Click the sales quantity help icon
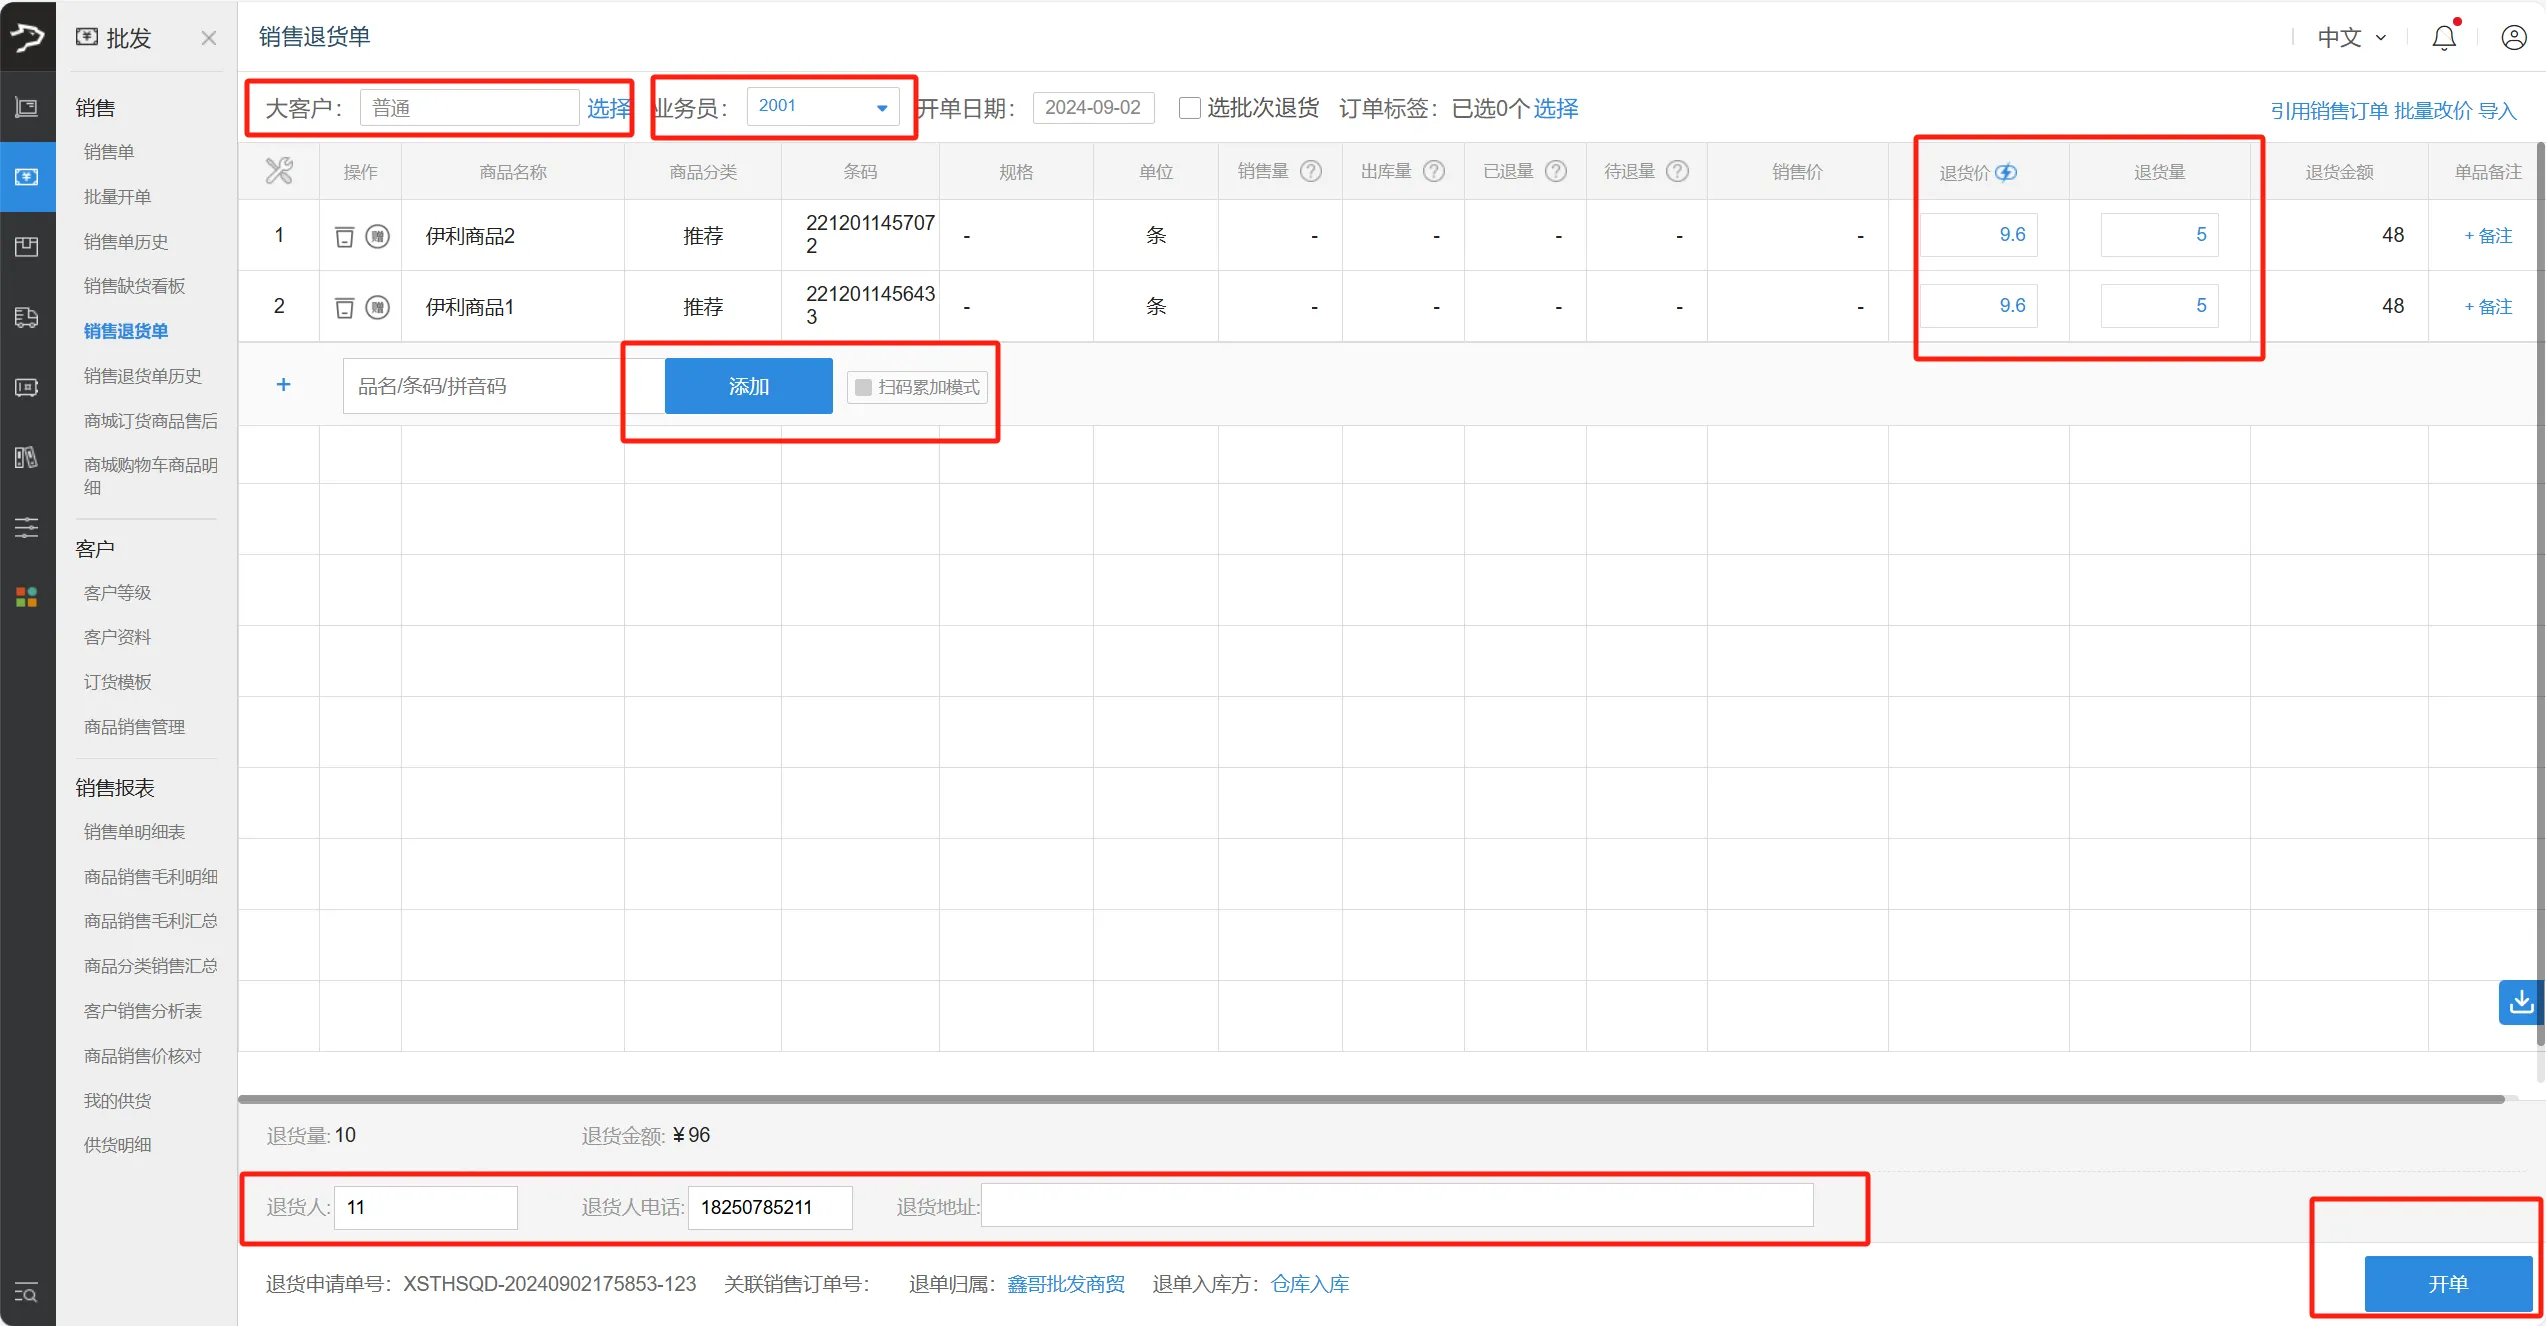 (x=1310, y=172)
